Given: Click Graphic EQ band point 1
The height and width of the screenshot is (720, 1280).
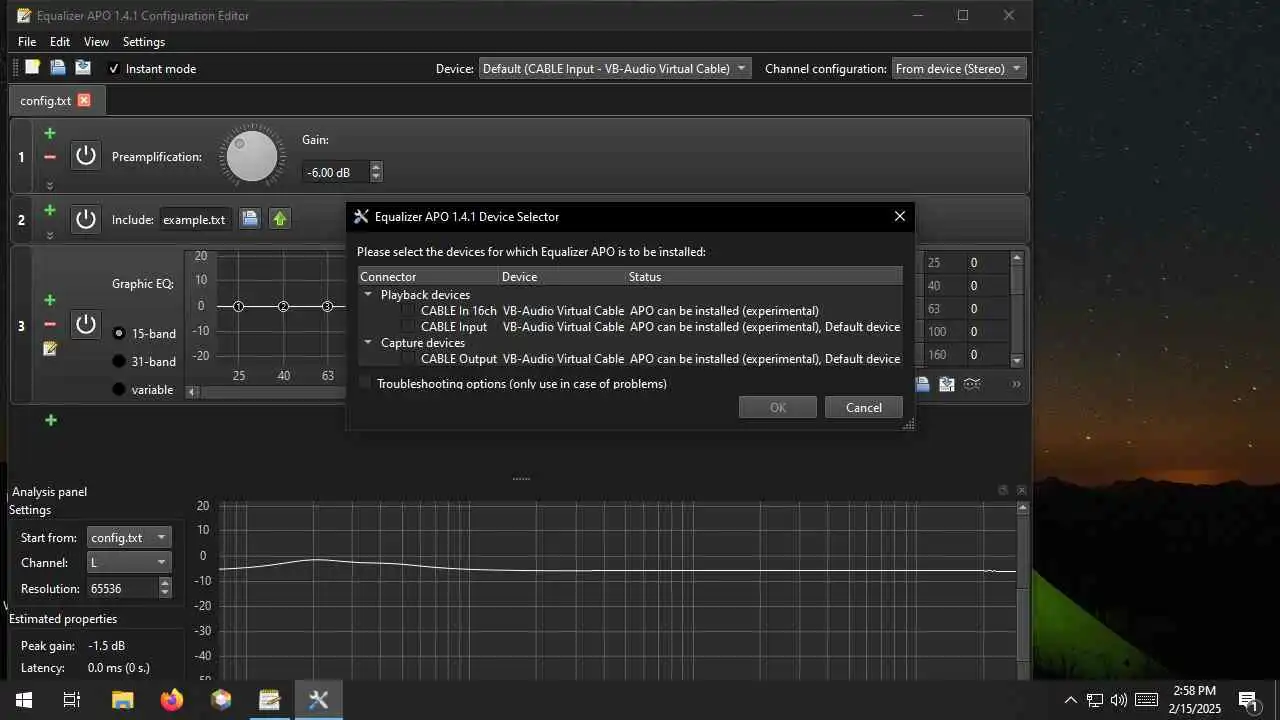Looking at the screenshot, I should point(238,306).
